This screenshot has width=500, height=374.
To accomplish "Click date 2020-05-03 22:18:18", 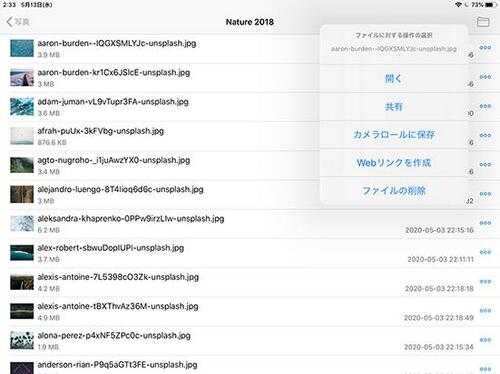I will point(439,289).
